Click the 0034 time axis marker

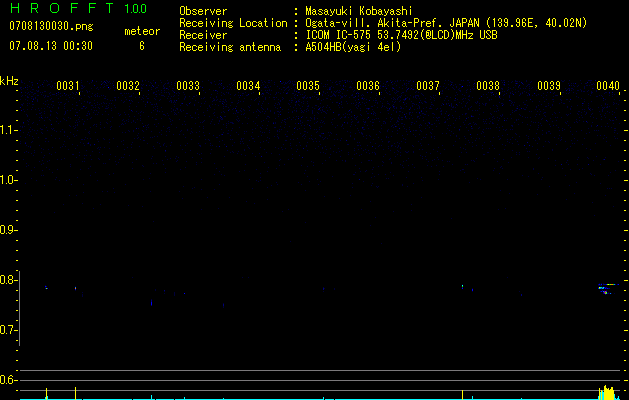248,86
